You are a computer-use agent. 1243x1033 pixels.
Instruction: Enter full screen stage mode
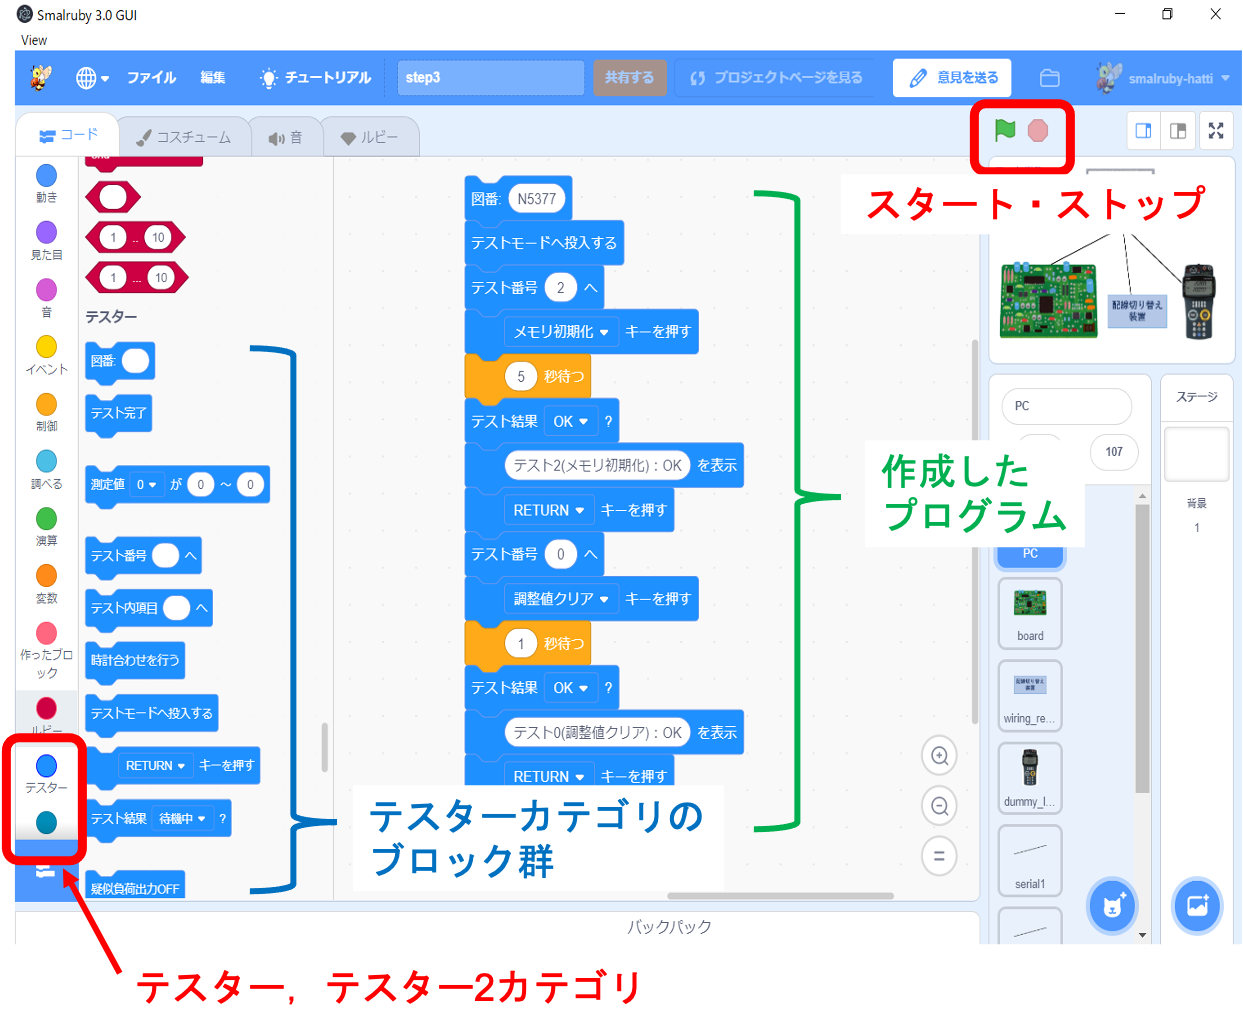(x=1216, y=131)
